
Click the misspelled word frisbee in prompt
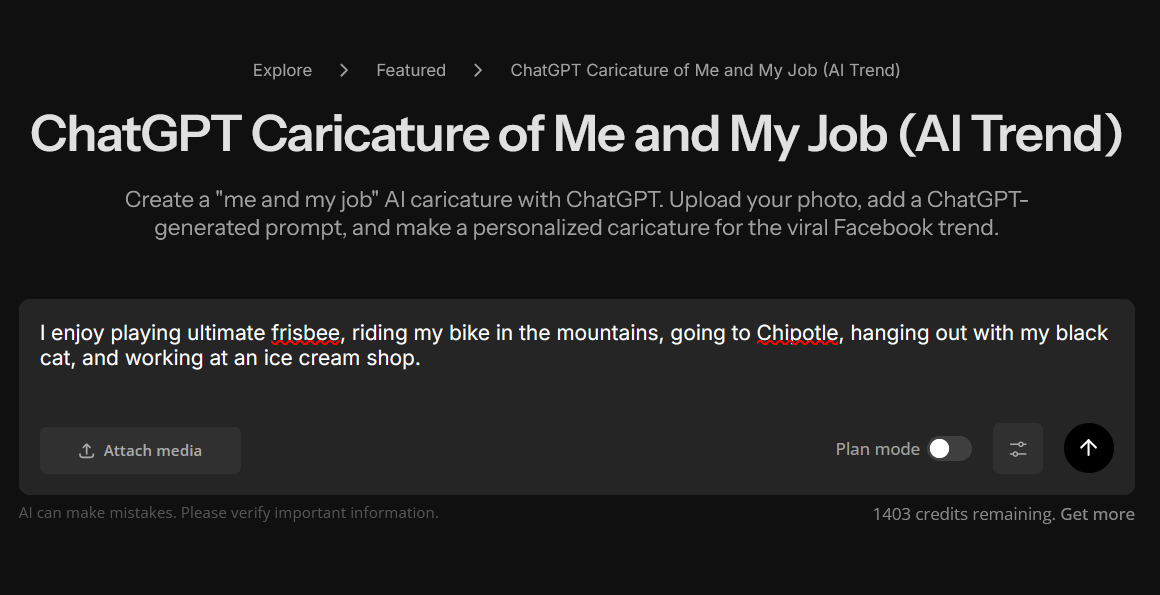tap(305, 333)
